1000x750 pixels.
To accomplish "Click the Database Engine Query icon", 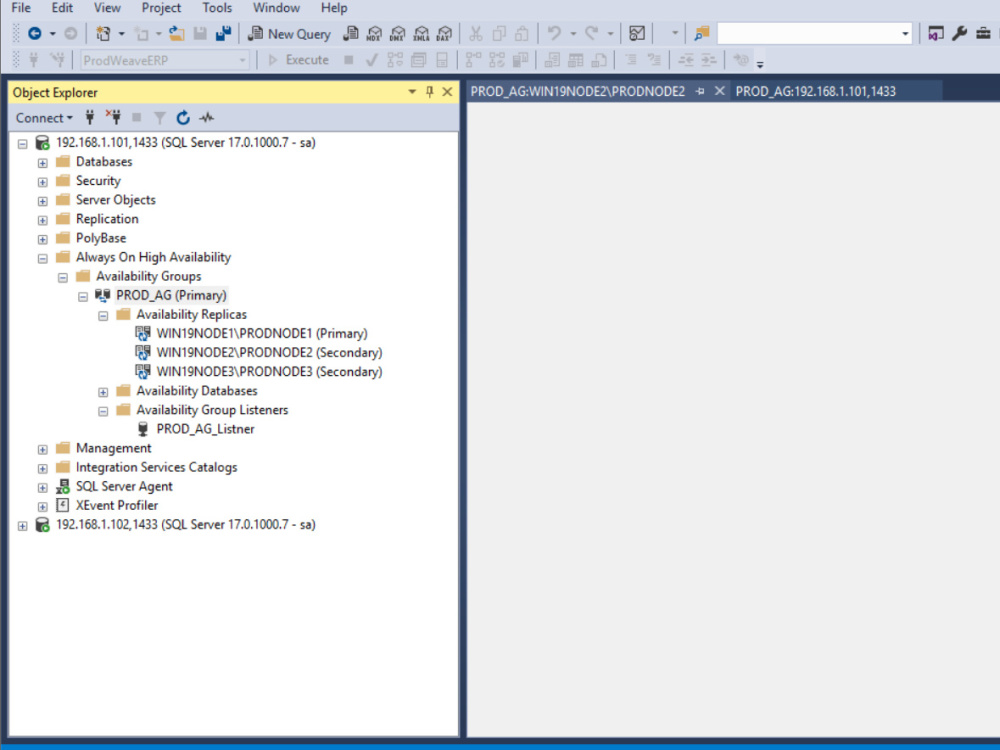I will click(350, 33).
